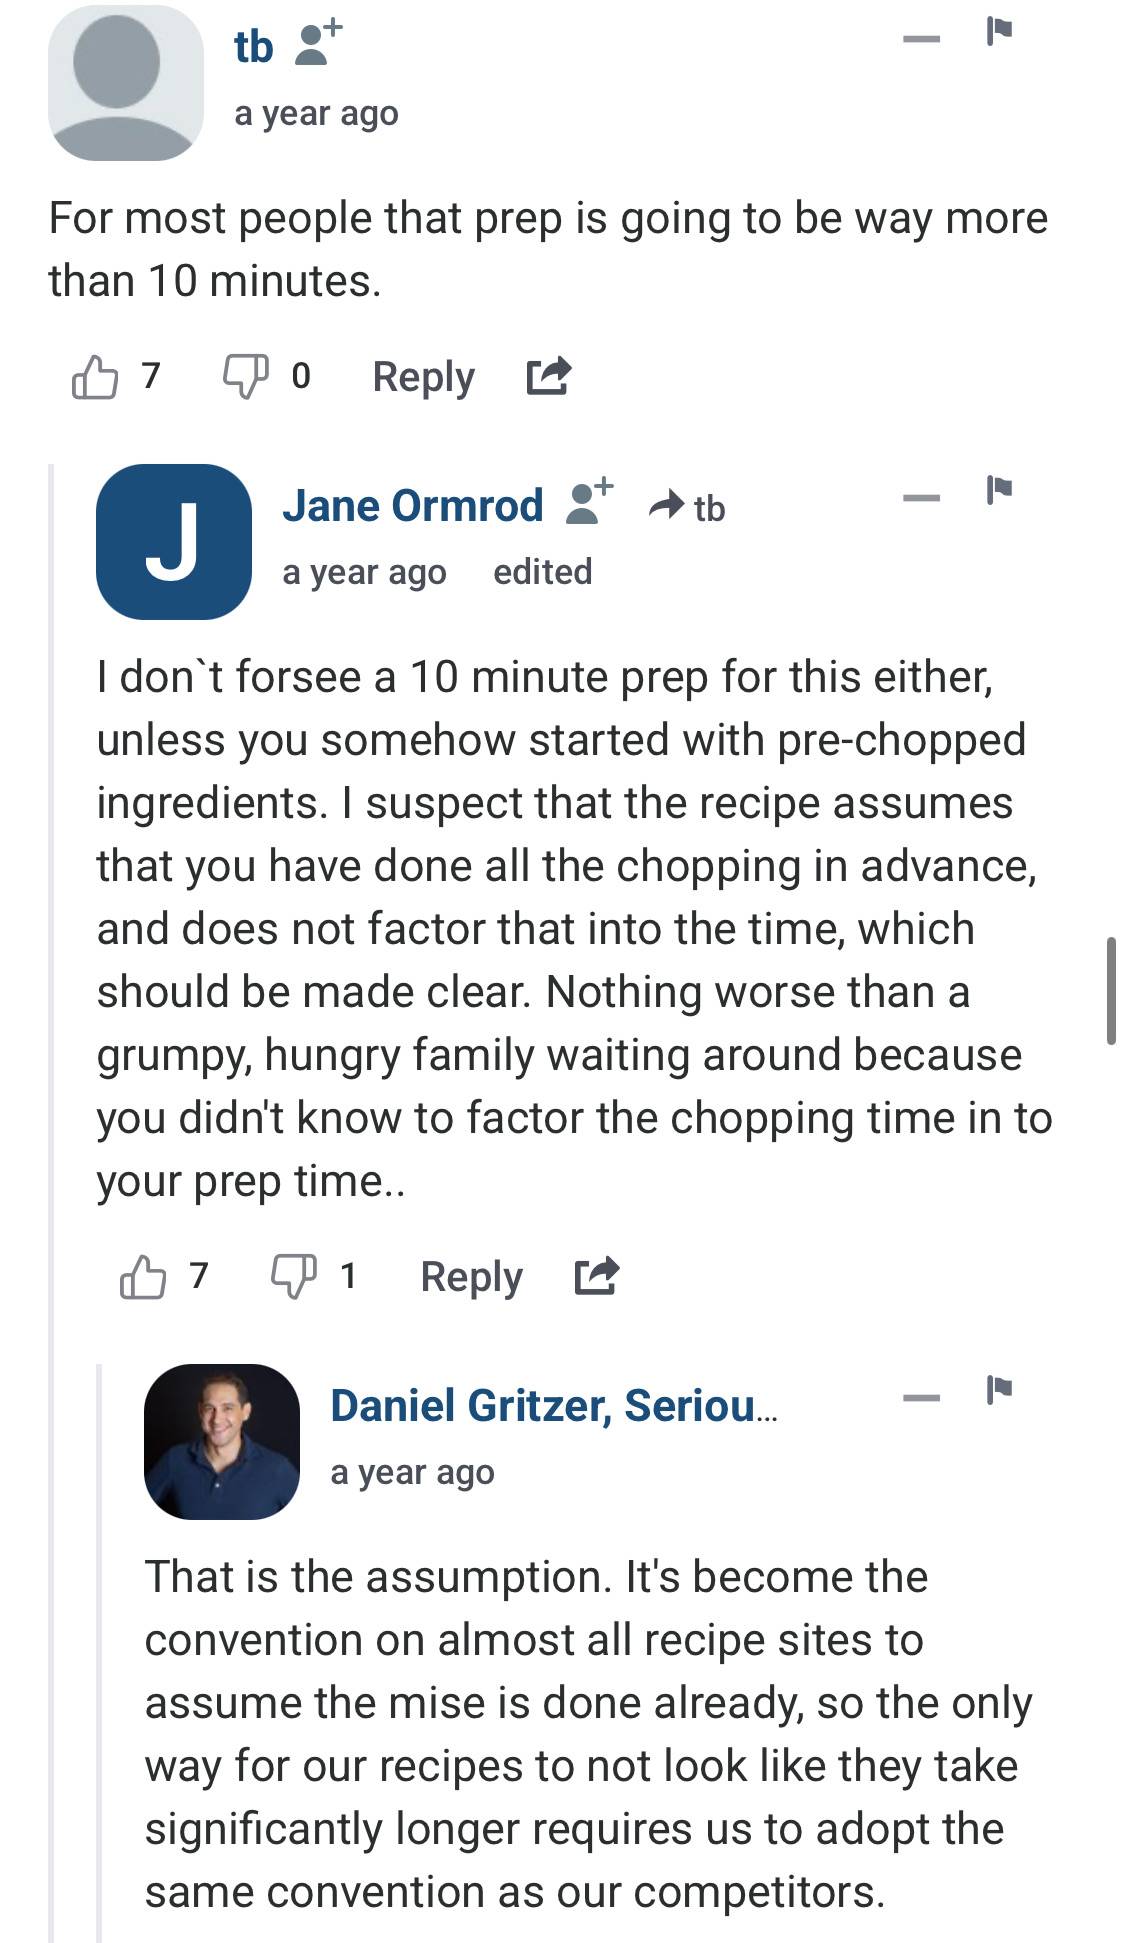Reply to tb's comment
The height and width of the screenshot is (1943, 1125).
click(x=423, y=377)
